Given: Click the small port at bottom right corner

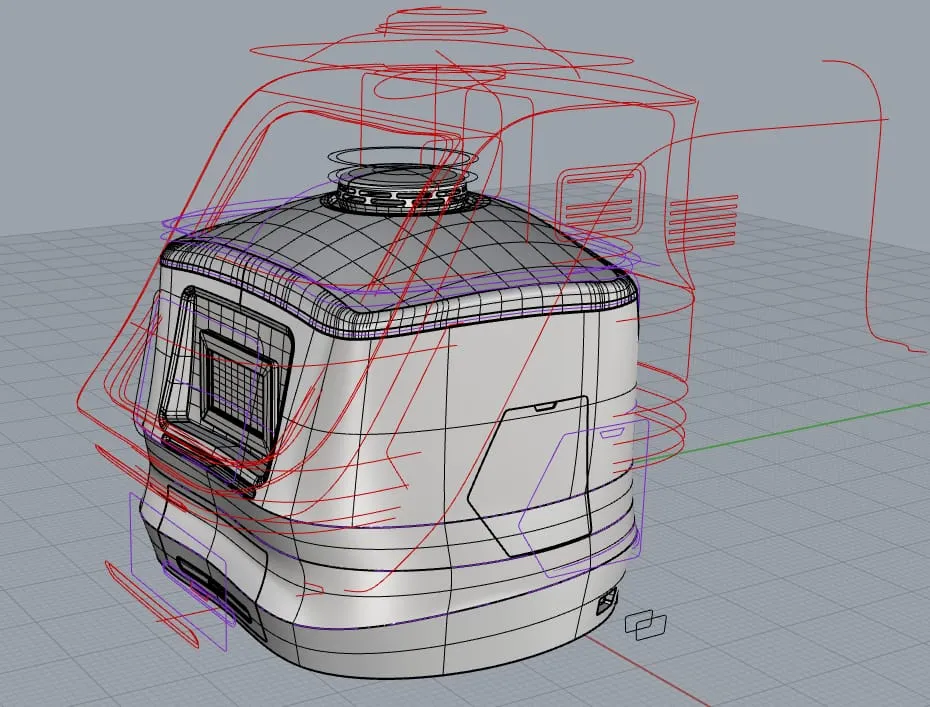Looking at the screenshot, I should pyautogui.click(x=607, y=602).
